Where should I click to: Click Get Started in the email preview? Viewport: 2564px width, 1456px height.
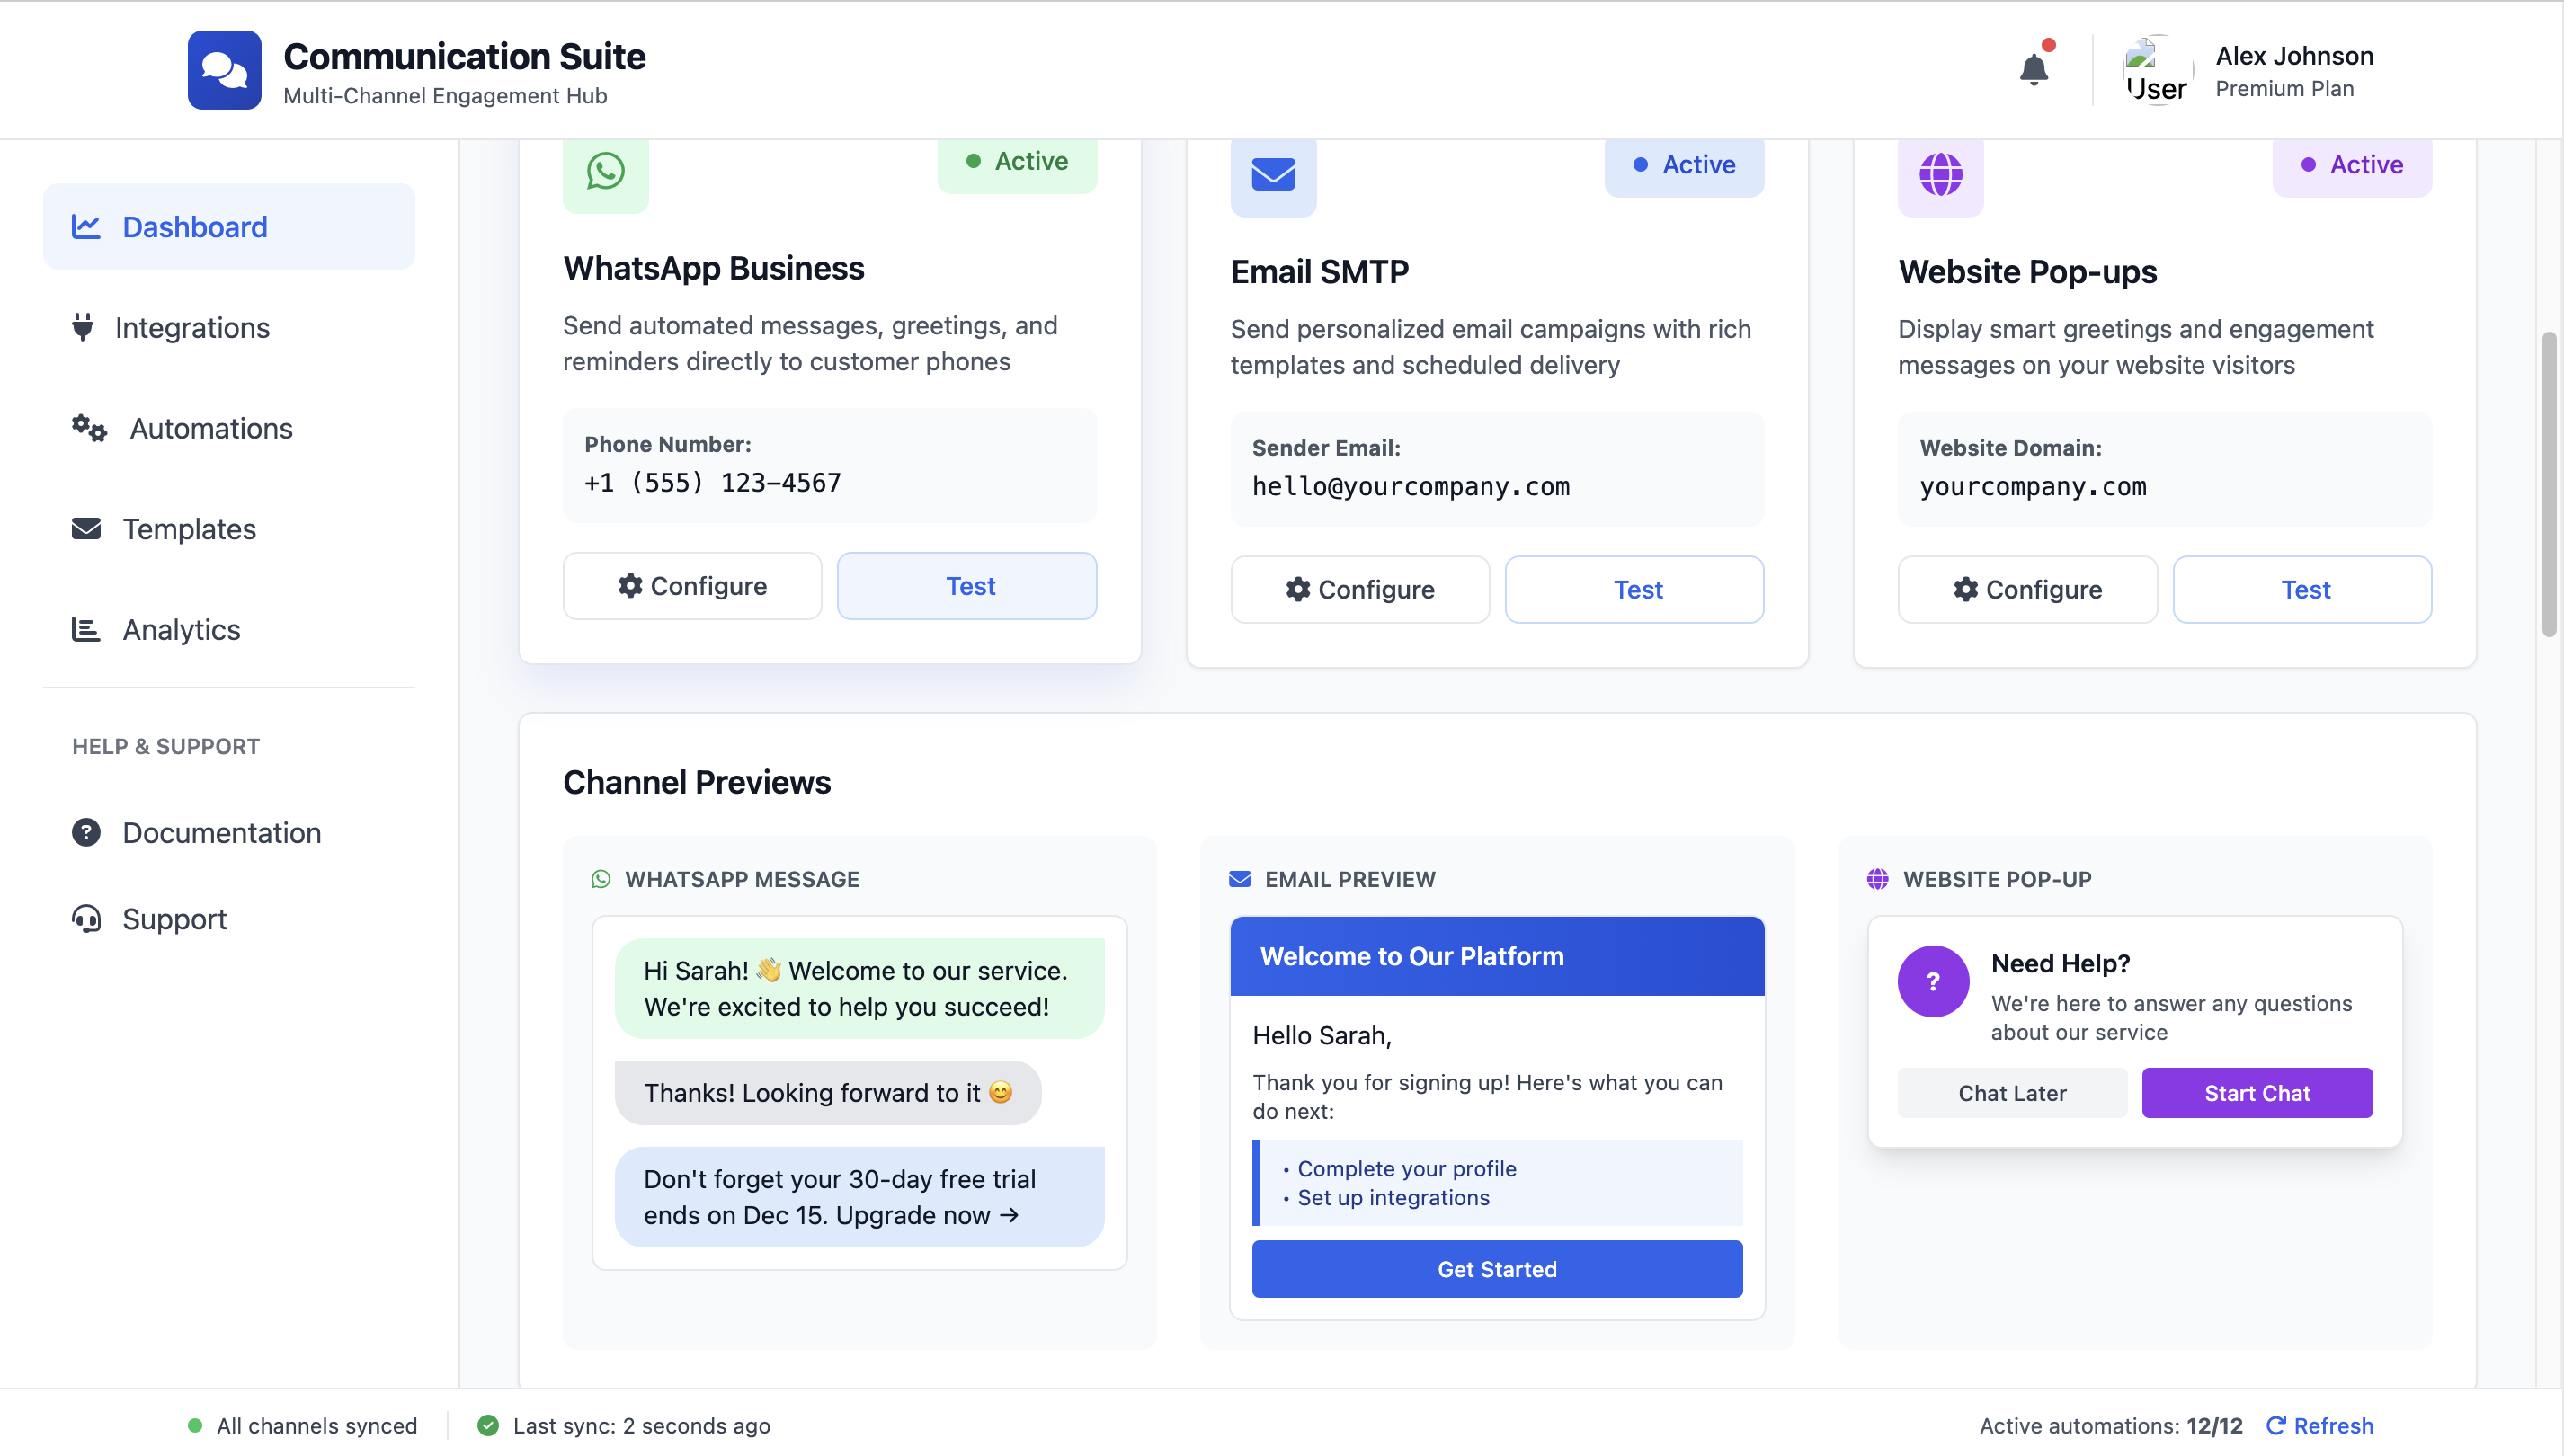(x=1496, y=1268)
